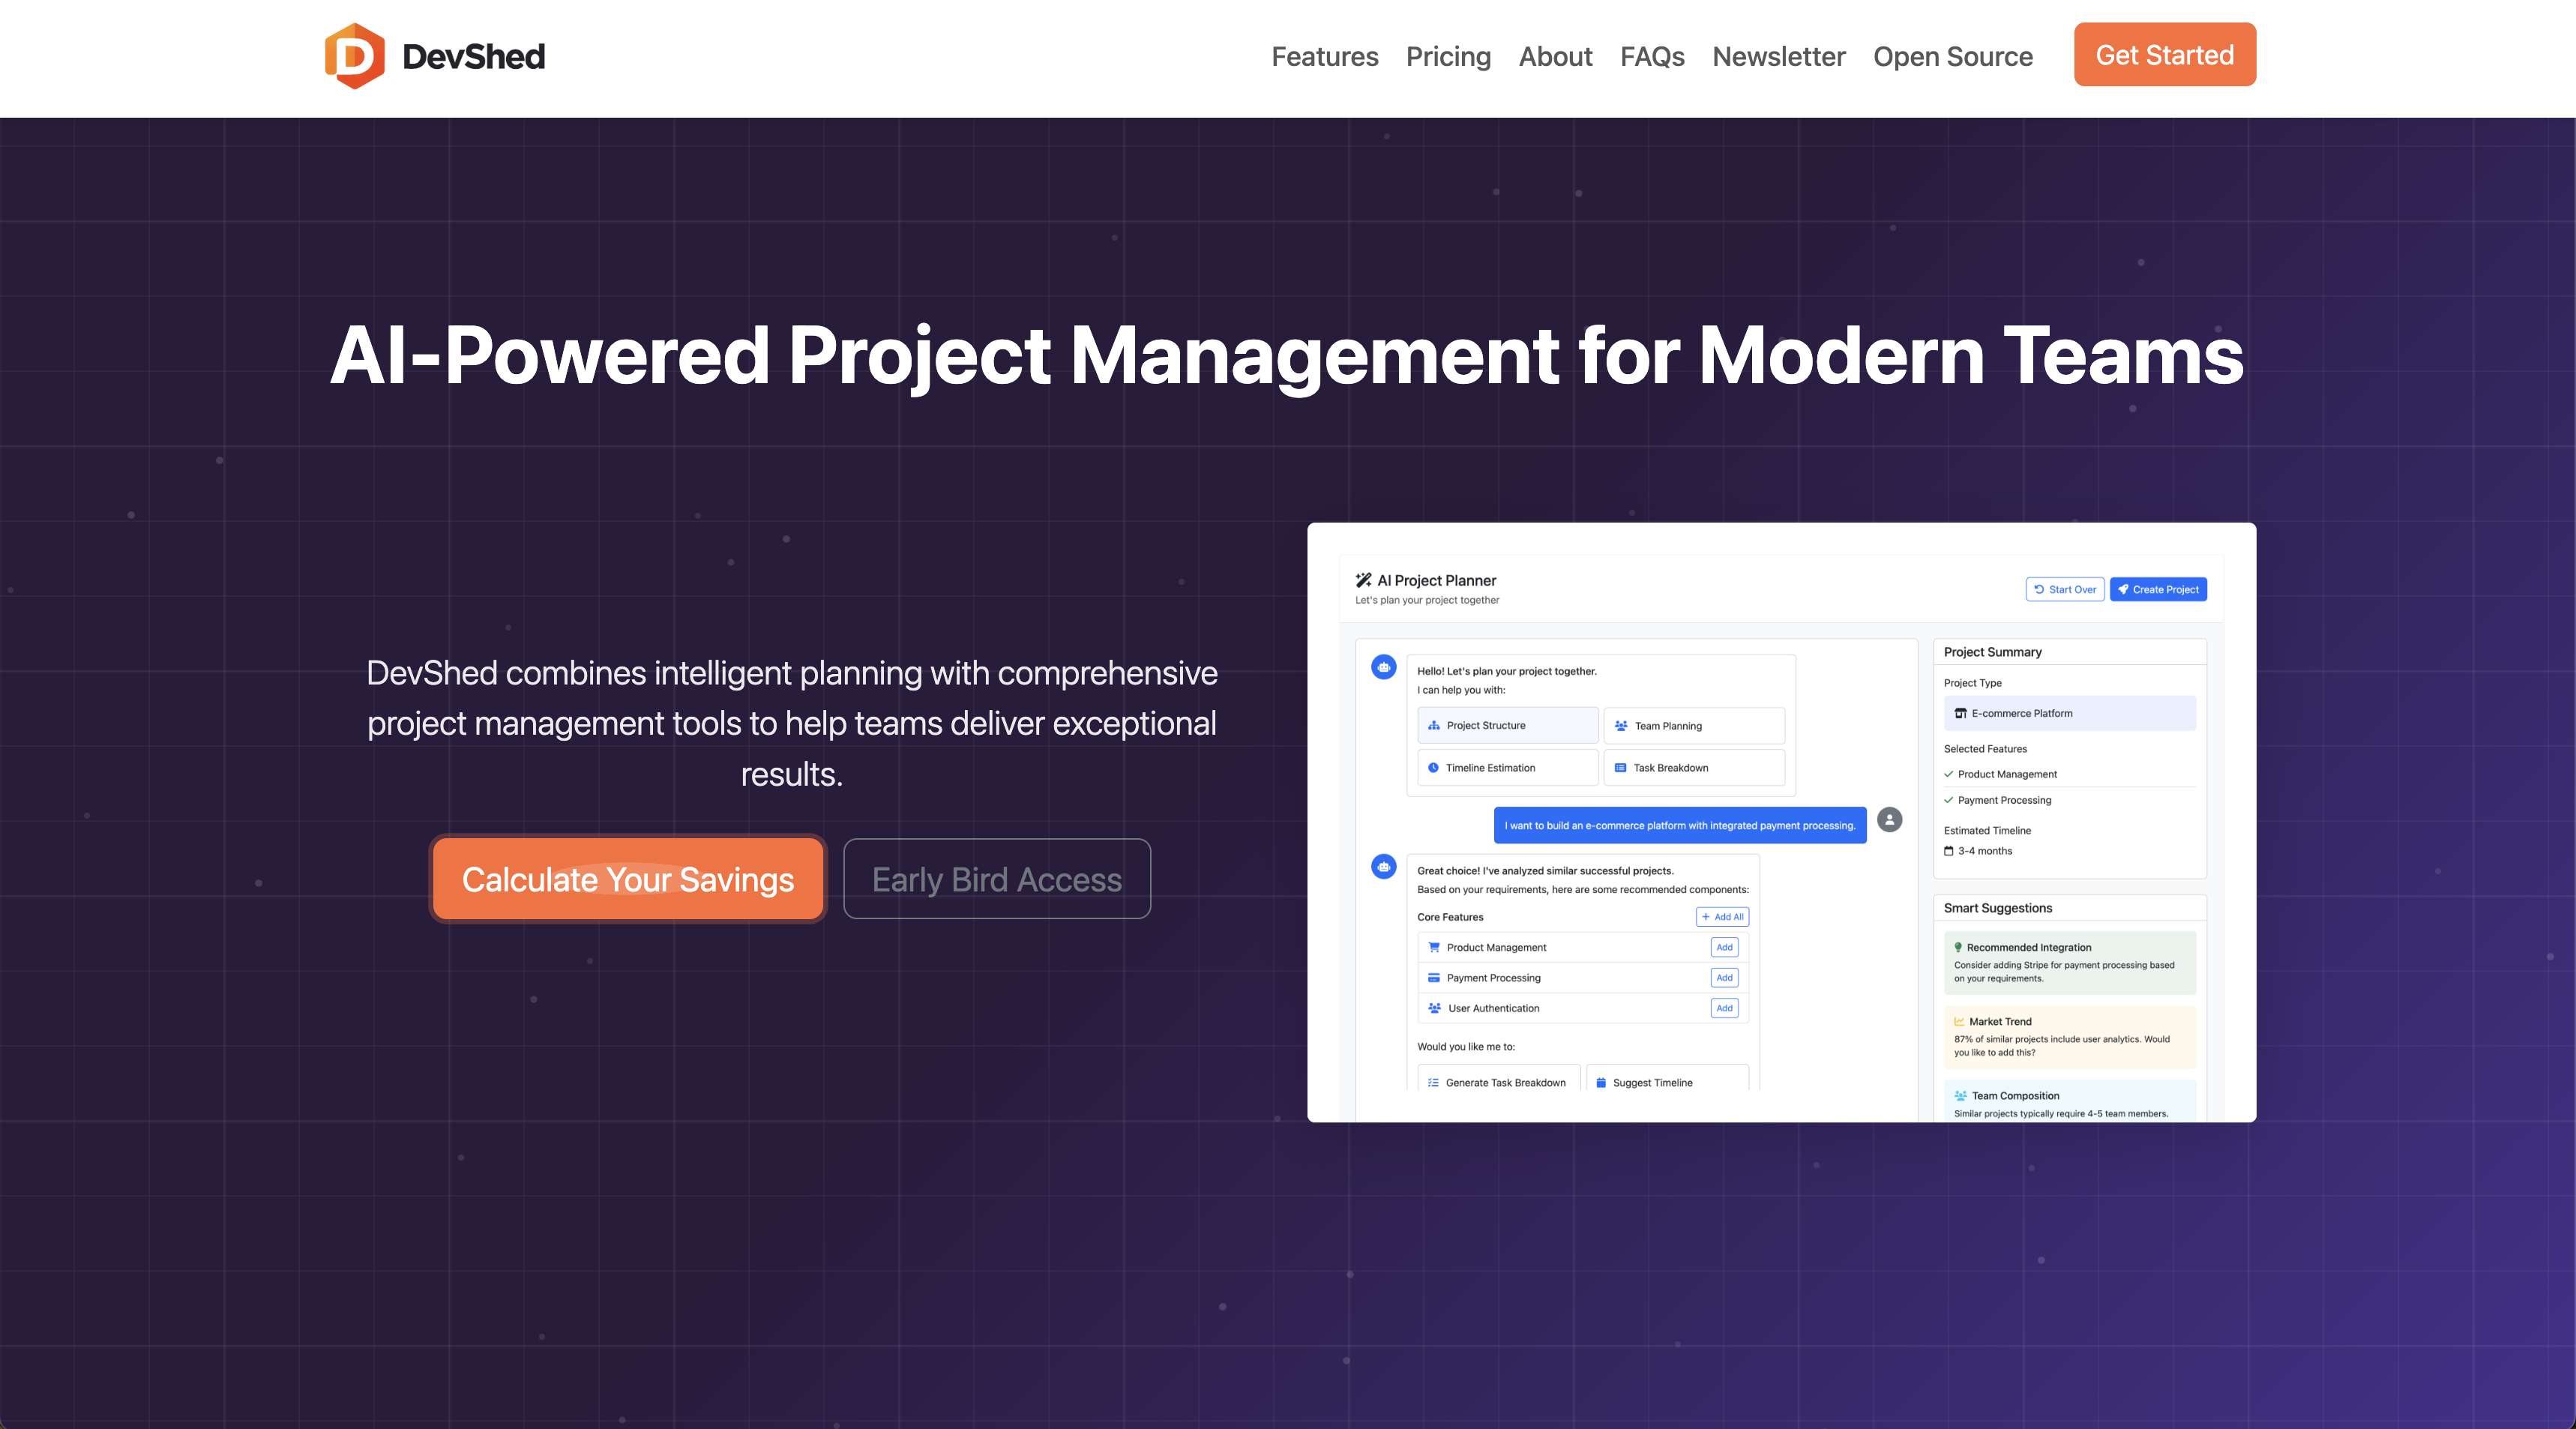Screen dimensions: 2576x1429
Task: Click the DevShed logo icon
Action: click(355, 55)
